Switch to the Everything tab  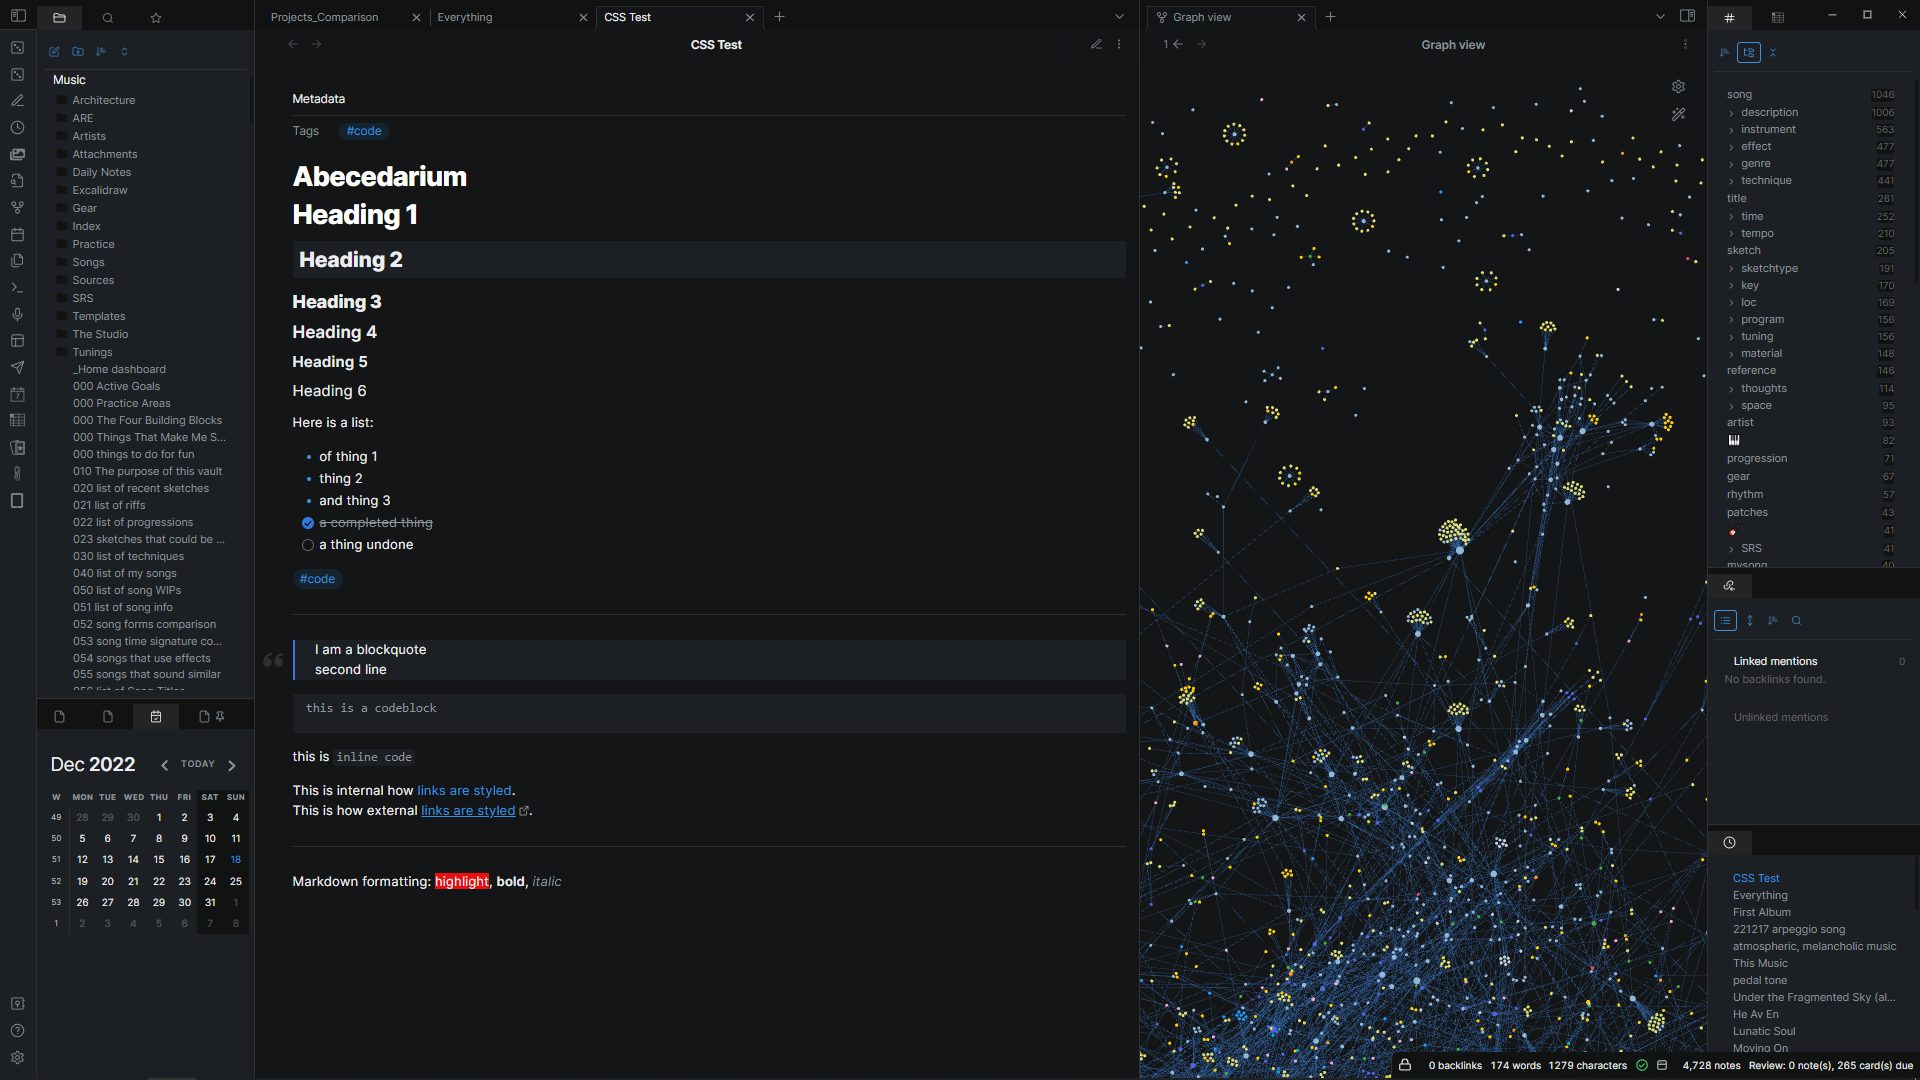tap(465, 17)
